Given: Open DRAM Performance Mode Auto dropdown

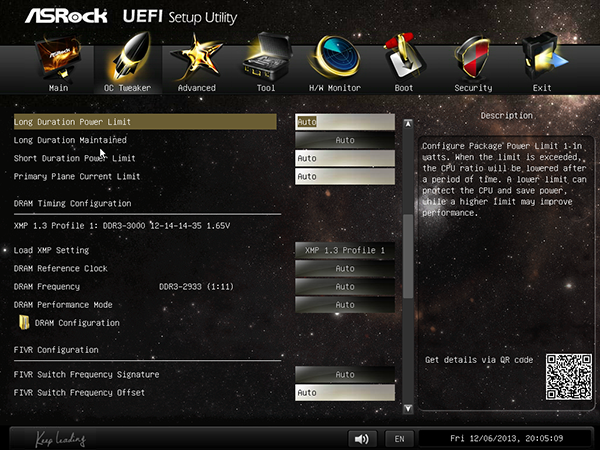Looking at the screenshot, I should click(345, 305).
